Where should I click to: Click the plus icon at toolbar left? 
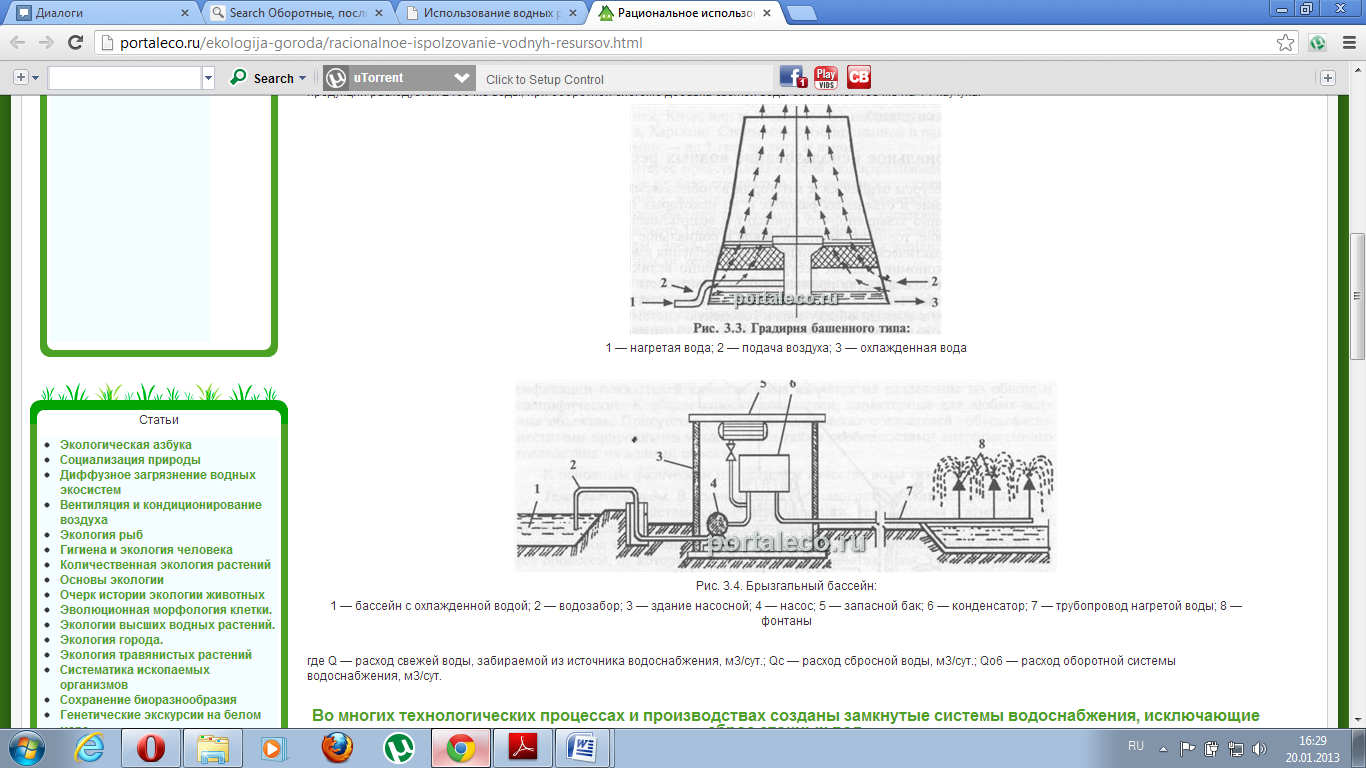click(x=20, y=78)
